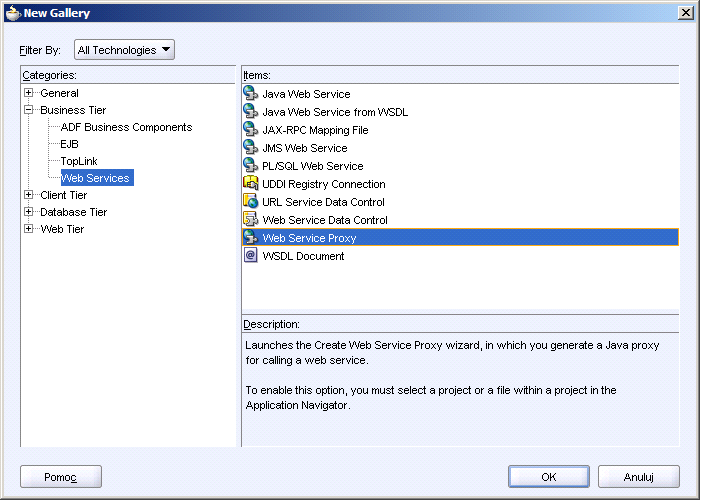Expand the Client Tier node
The image size is (701, 501).
pos(29,195)
